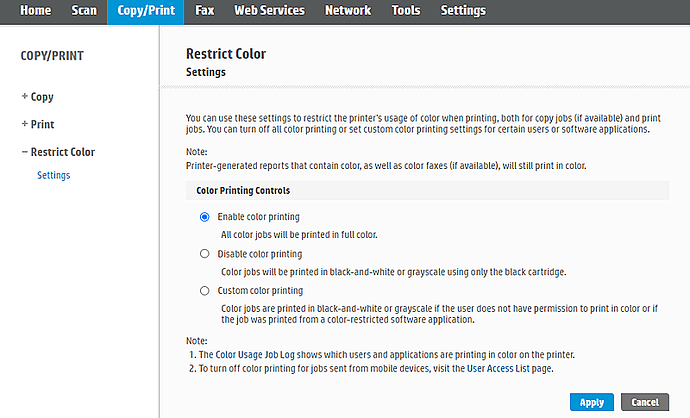This screenshot has width=690, height=418.
Task: Select Custom color printing radio button
Action: (205, 291)
